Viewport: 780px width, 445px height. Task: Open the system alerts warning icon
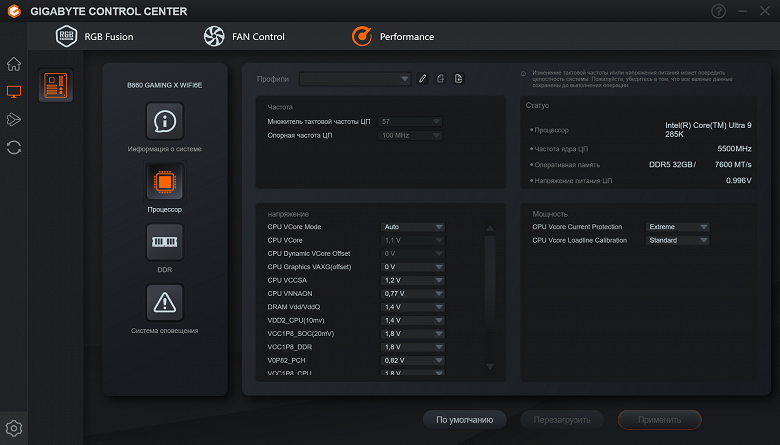[165, 302]
